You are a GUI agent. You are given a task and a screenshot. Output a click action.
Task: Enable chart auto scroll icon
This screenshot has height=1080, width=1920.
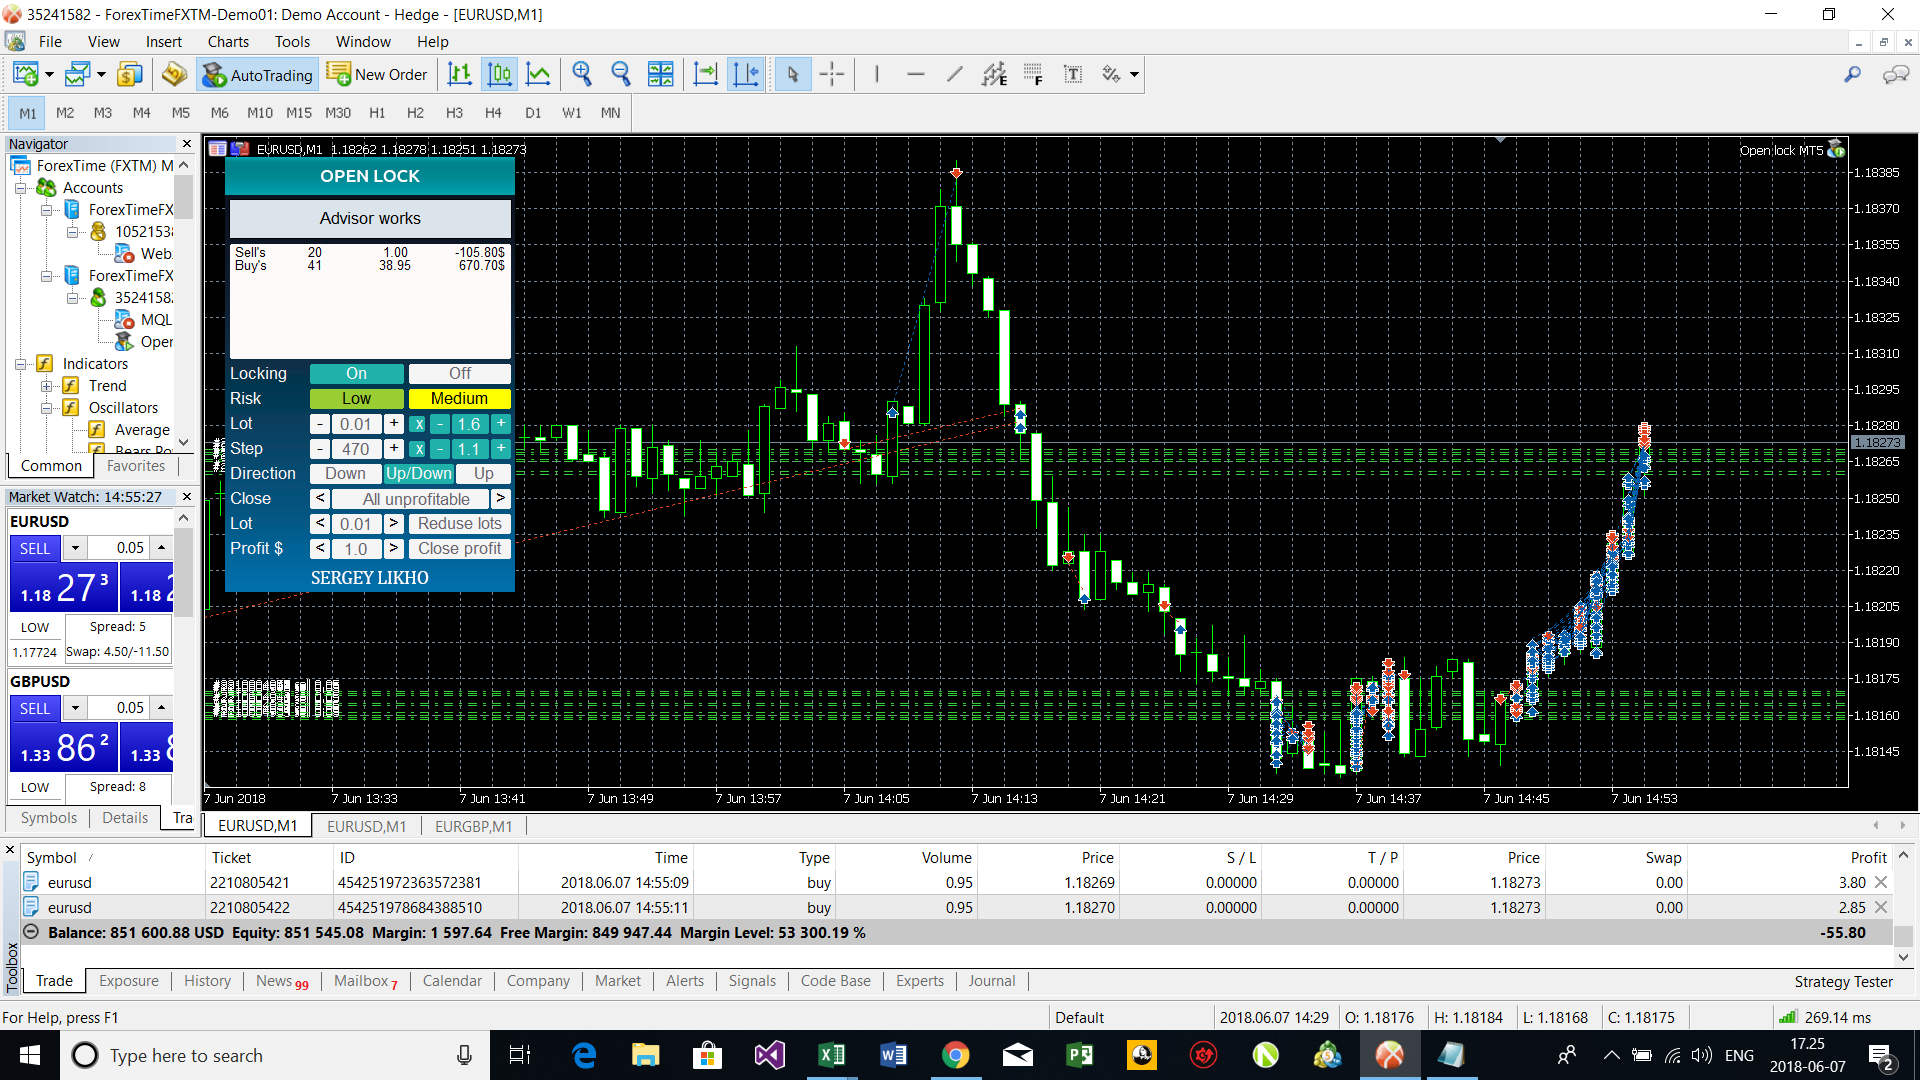click(x=706, y=74)
